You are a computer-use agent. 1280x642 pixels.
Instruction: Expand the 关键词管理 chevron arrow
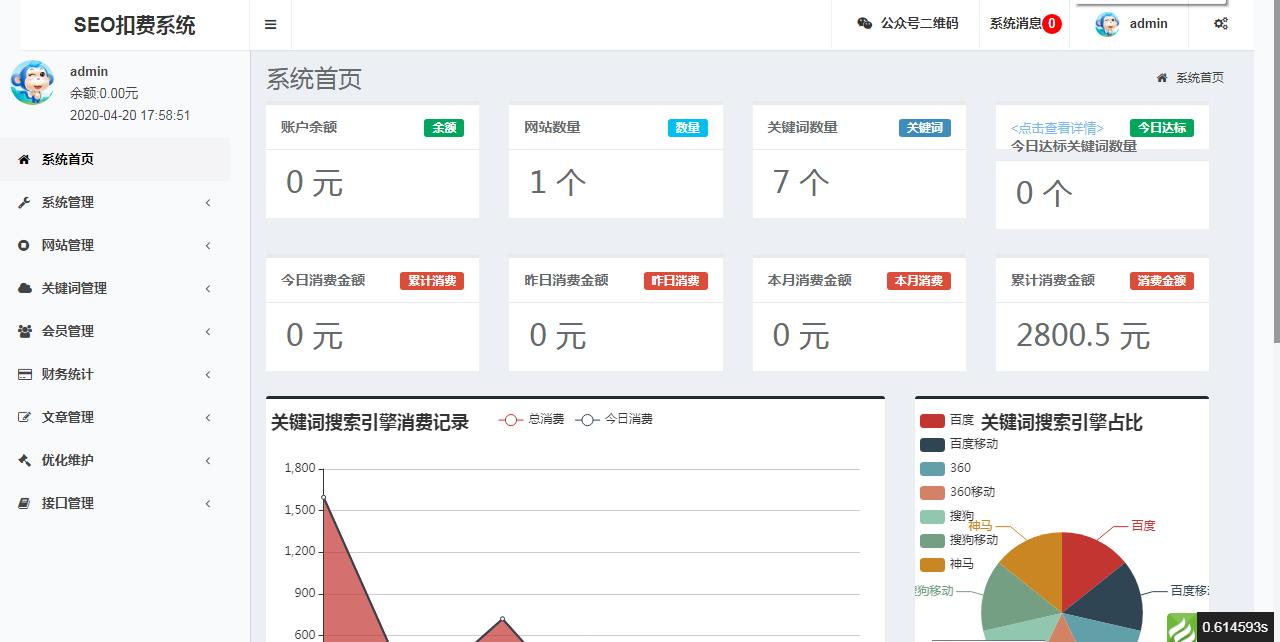[x=208, y=289]
